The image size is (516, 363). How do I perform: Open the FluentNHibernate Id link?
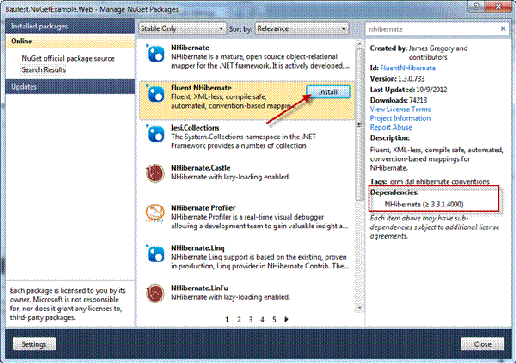(408, 68)
